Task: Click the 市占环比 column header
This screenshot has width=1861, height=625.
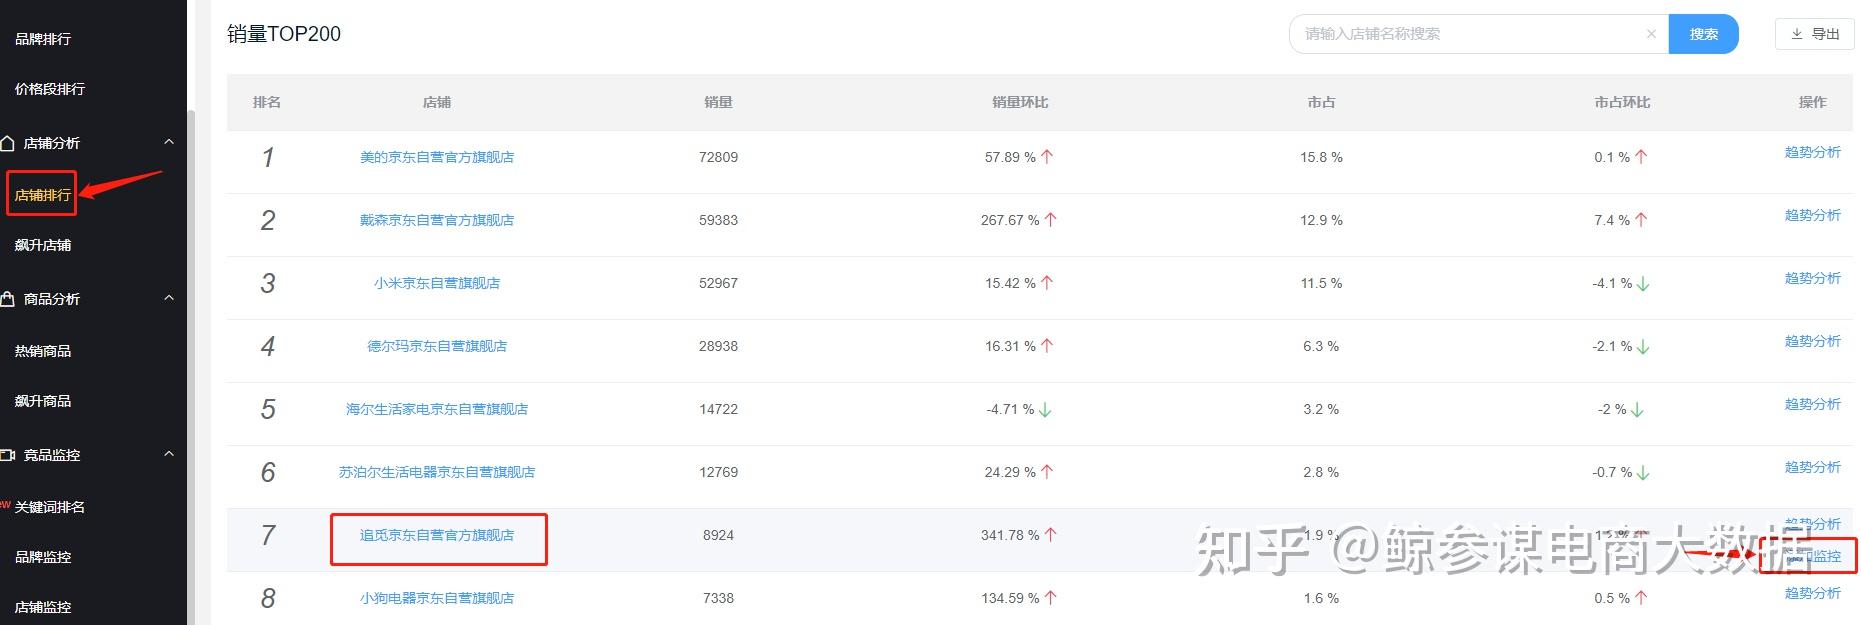Action: [1622, 102]
